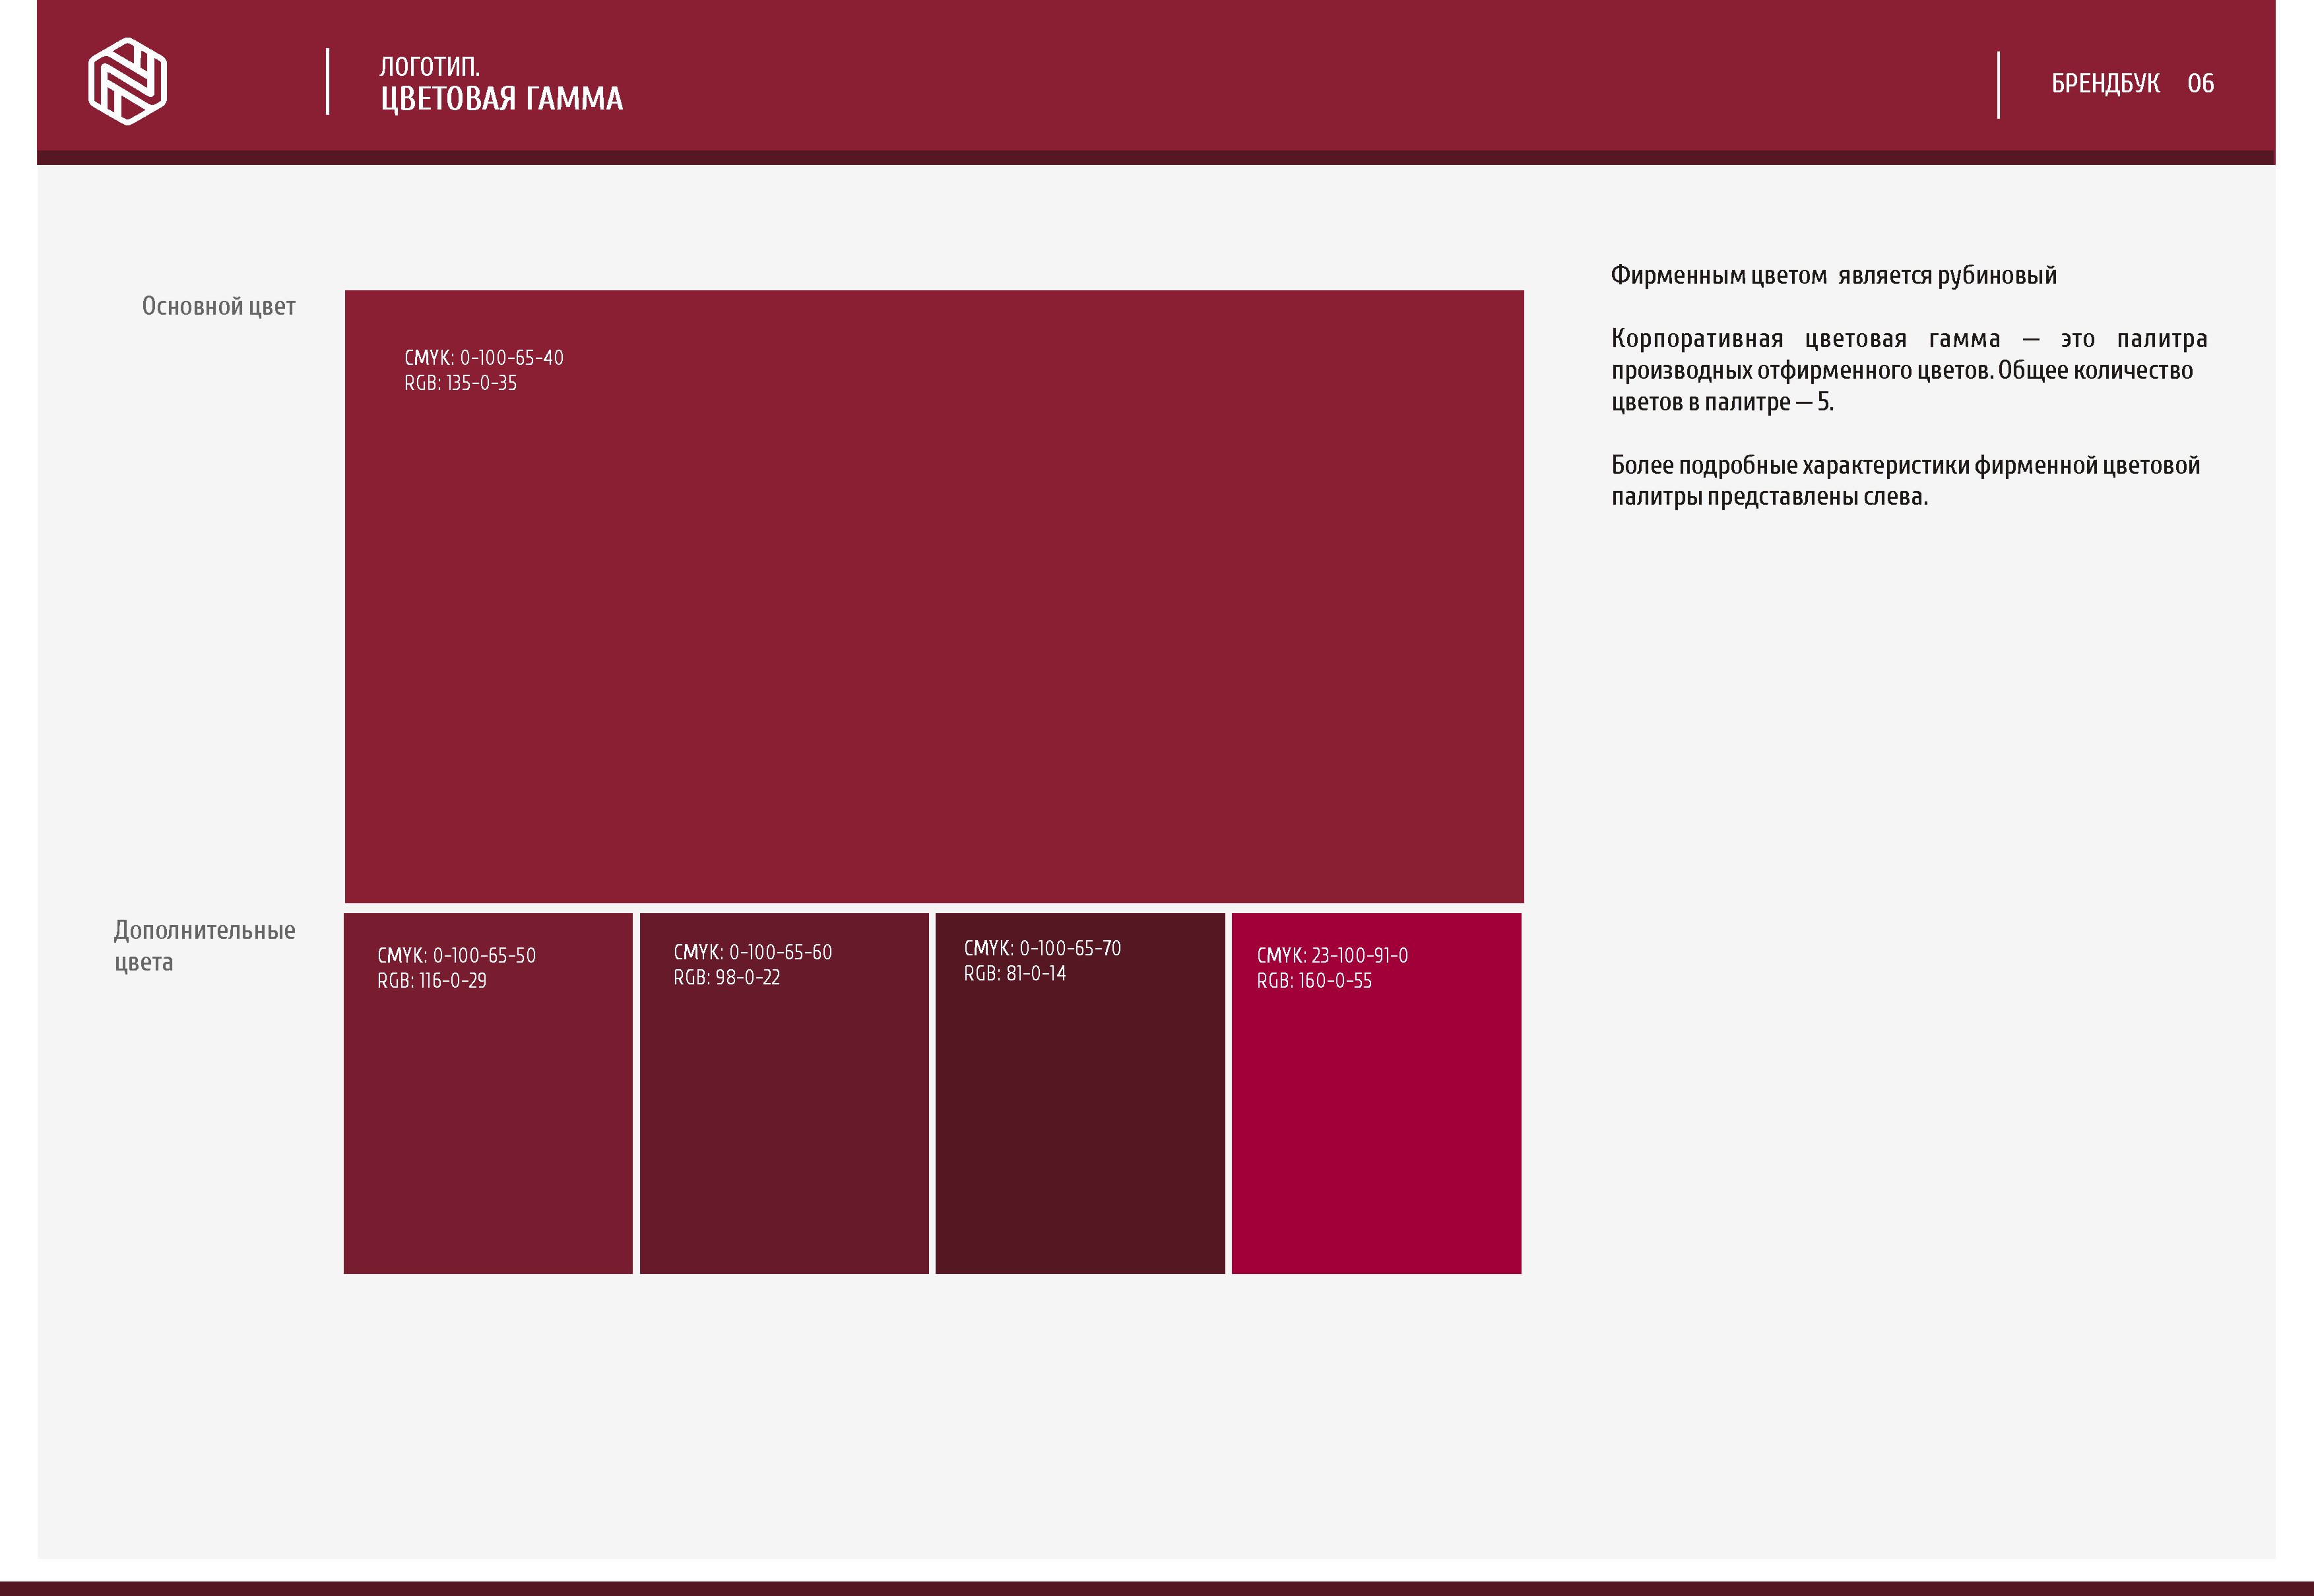Click text 'CMYK: 0-100-65-50'
Image resolution: width=2314 pixels, height=1596 pixels.
point(456,955)
